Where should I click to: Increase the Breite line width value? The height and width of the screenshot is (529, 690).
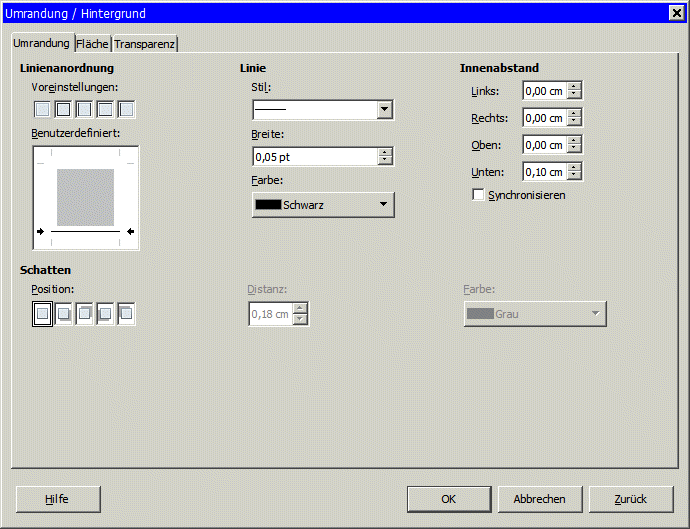[x=385, y=152]
